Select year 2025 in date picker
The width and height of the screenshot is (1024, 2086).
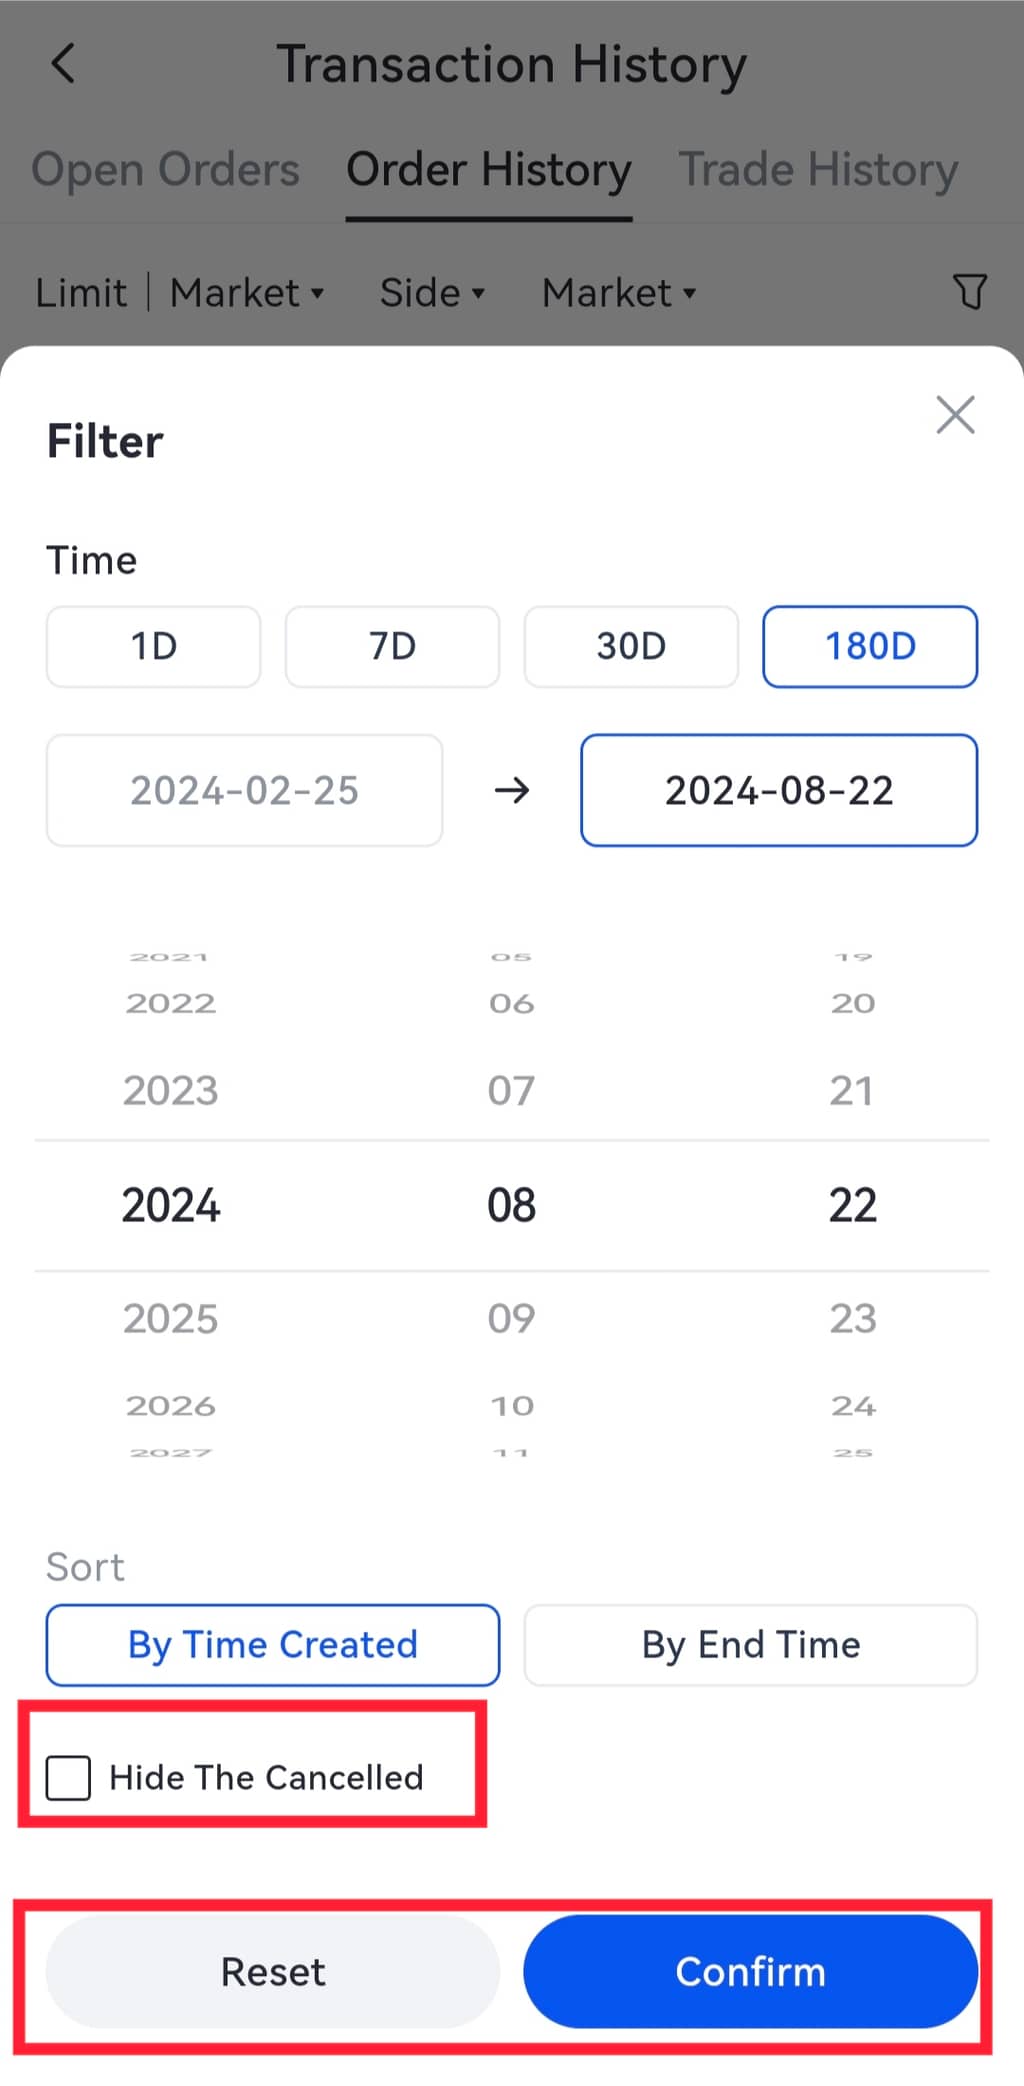pyautogui.click(x=171, y=1318)
